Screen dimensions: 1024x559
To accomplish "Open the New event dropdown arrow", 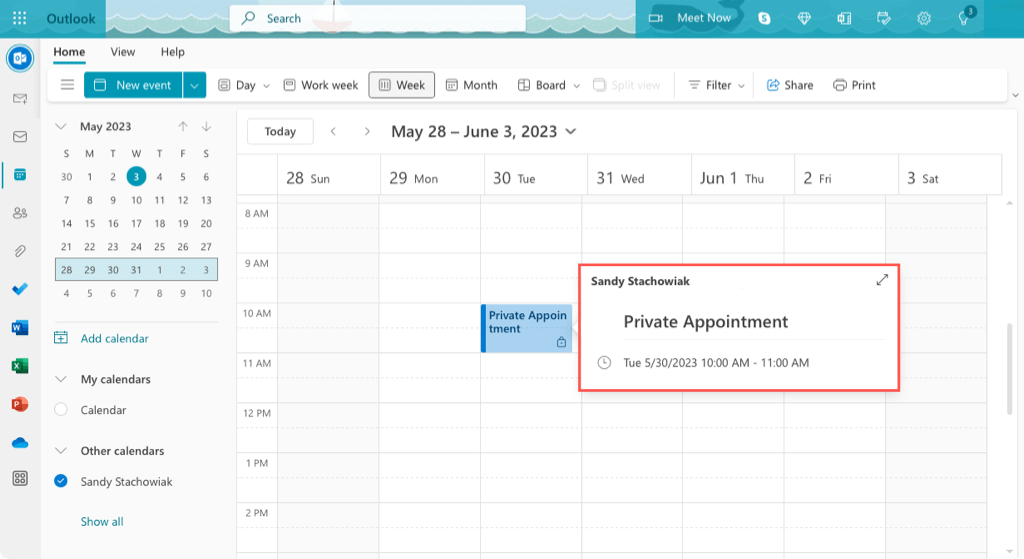I will [x=195, y=85].
